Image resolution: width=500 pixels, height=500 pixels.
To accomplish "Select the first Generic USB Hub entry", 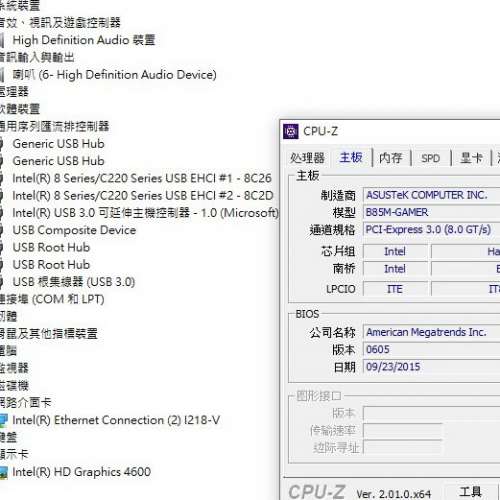I will click(58, 144).
